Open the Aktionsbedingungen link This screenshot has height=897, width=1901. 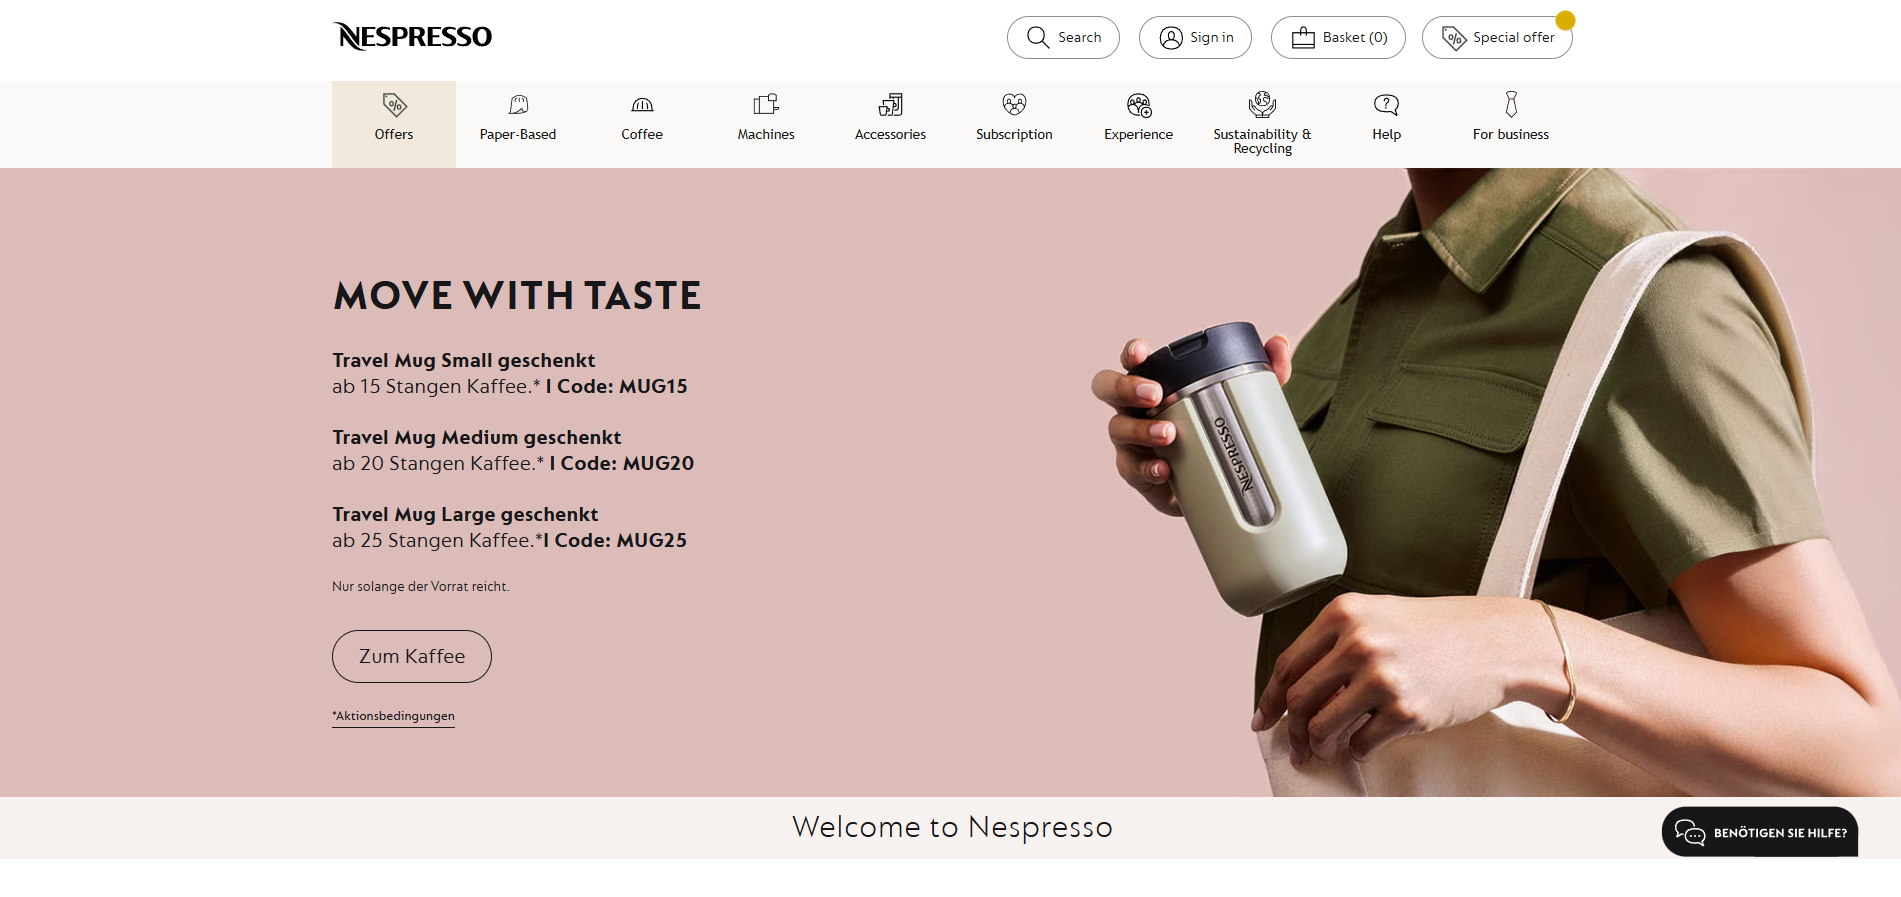point(394,716)
